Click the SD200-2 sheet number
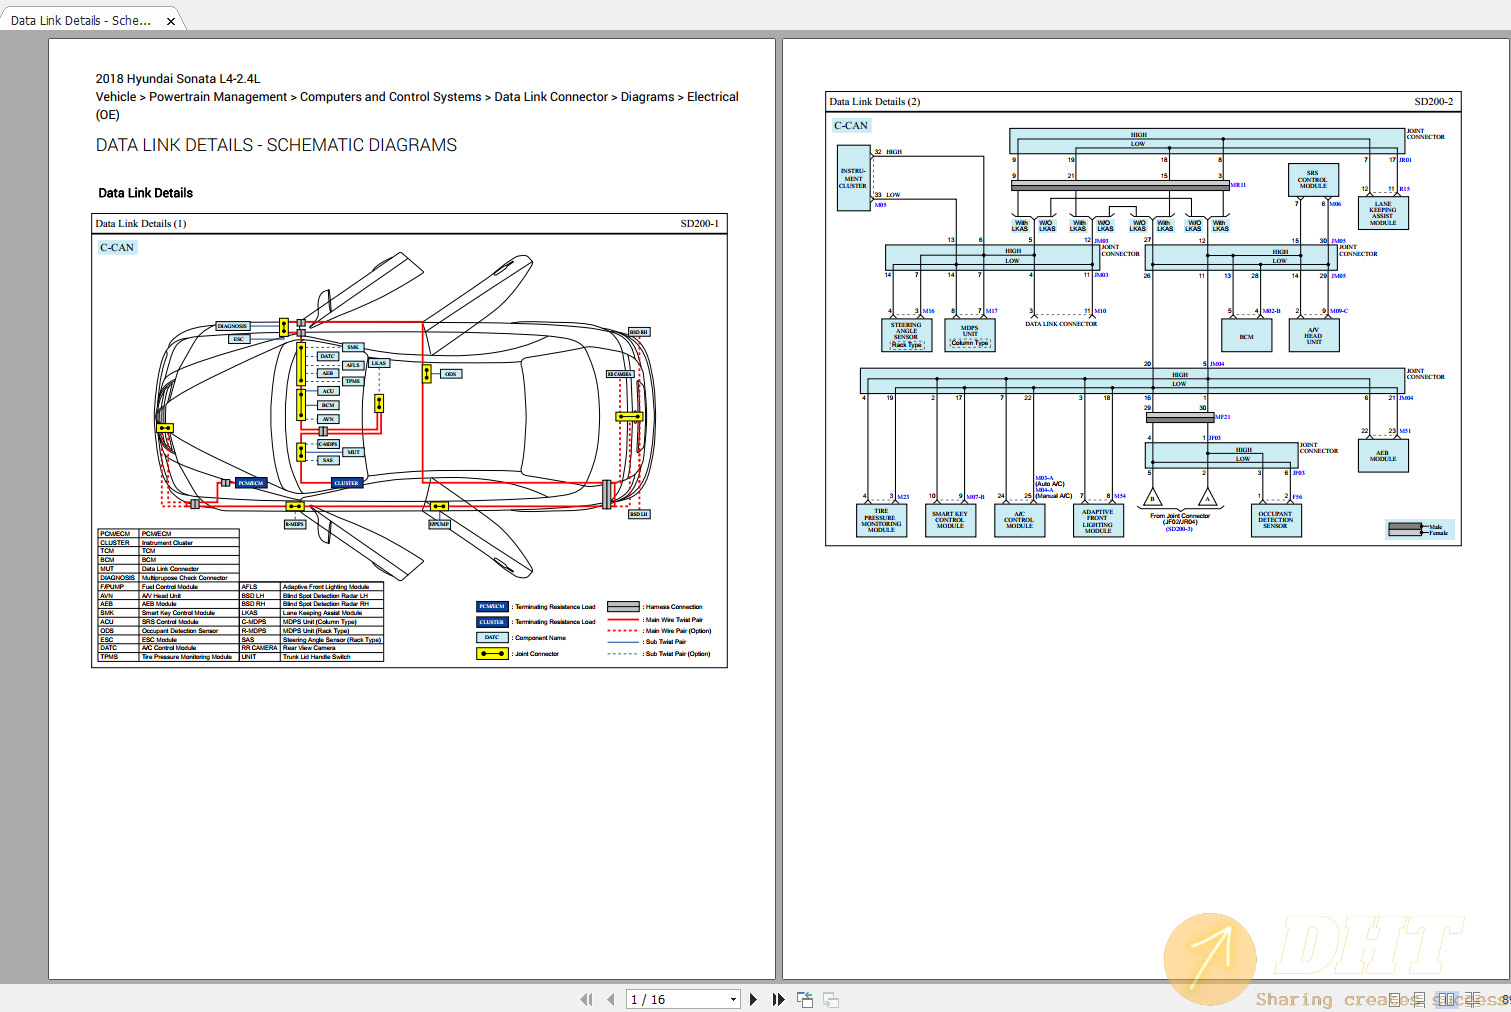The width and height of the screenshot is (1511, 1012). (x=1434, y=101)
